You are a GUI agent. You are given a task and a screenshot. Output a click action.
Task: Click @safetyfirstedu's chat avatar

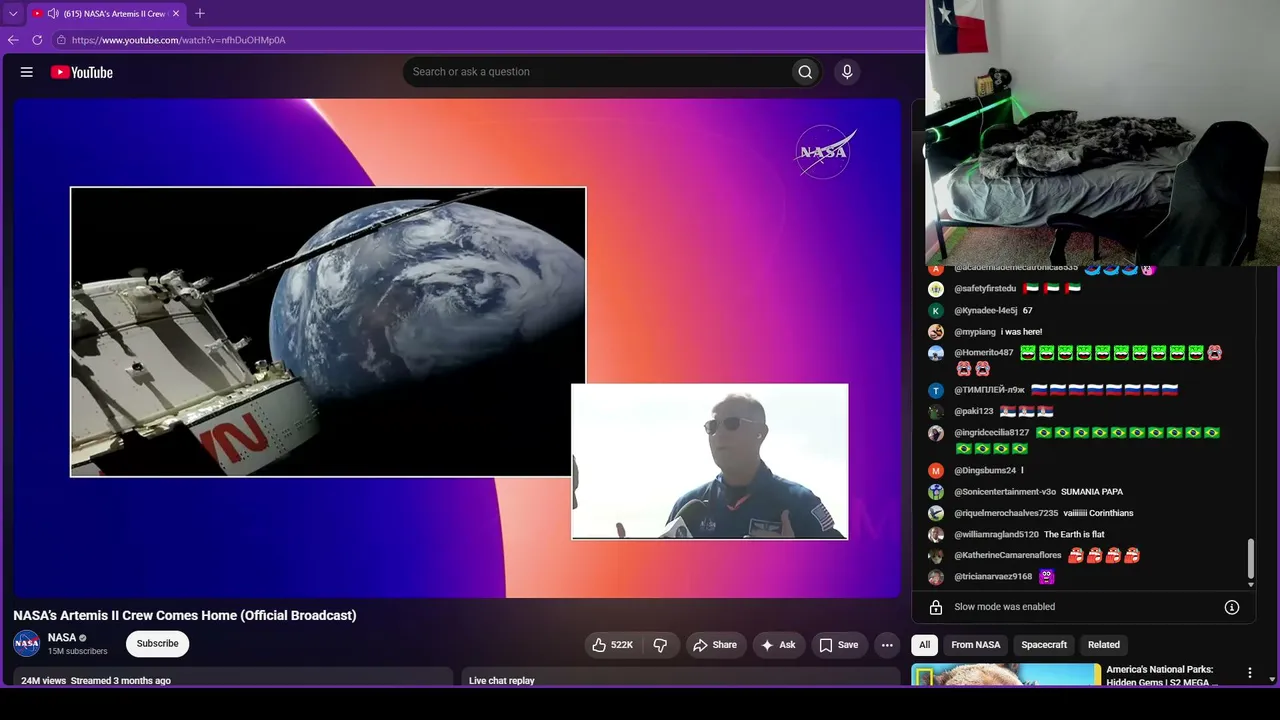coord(936,289)
